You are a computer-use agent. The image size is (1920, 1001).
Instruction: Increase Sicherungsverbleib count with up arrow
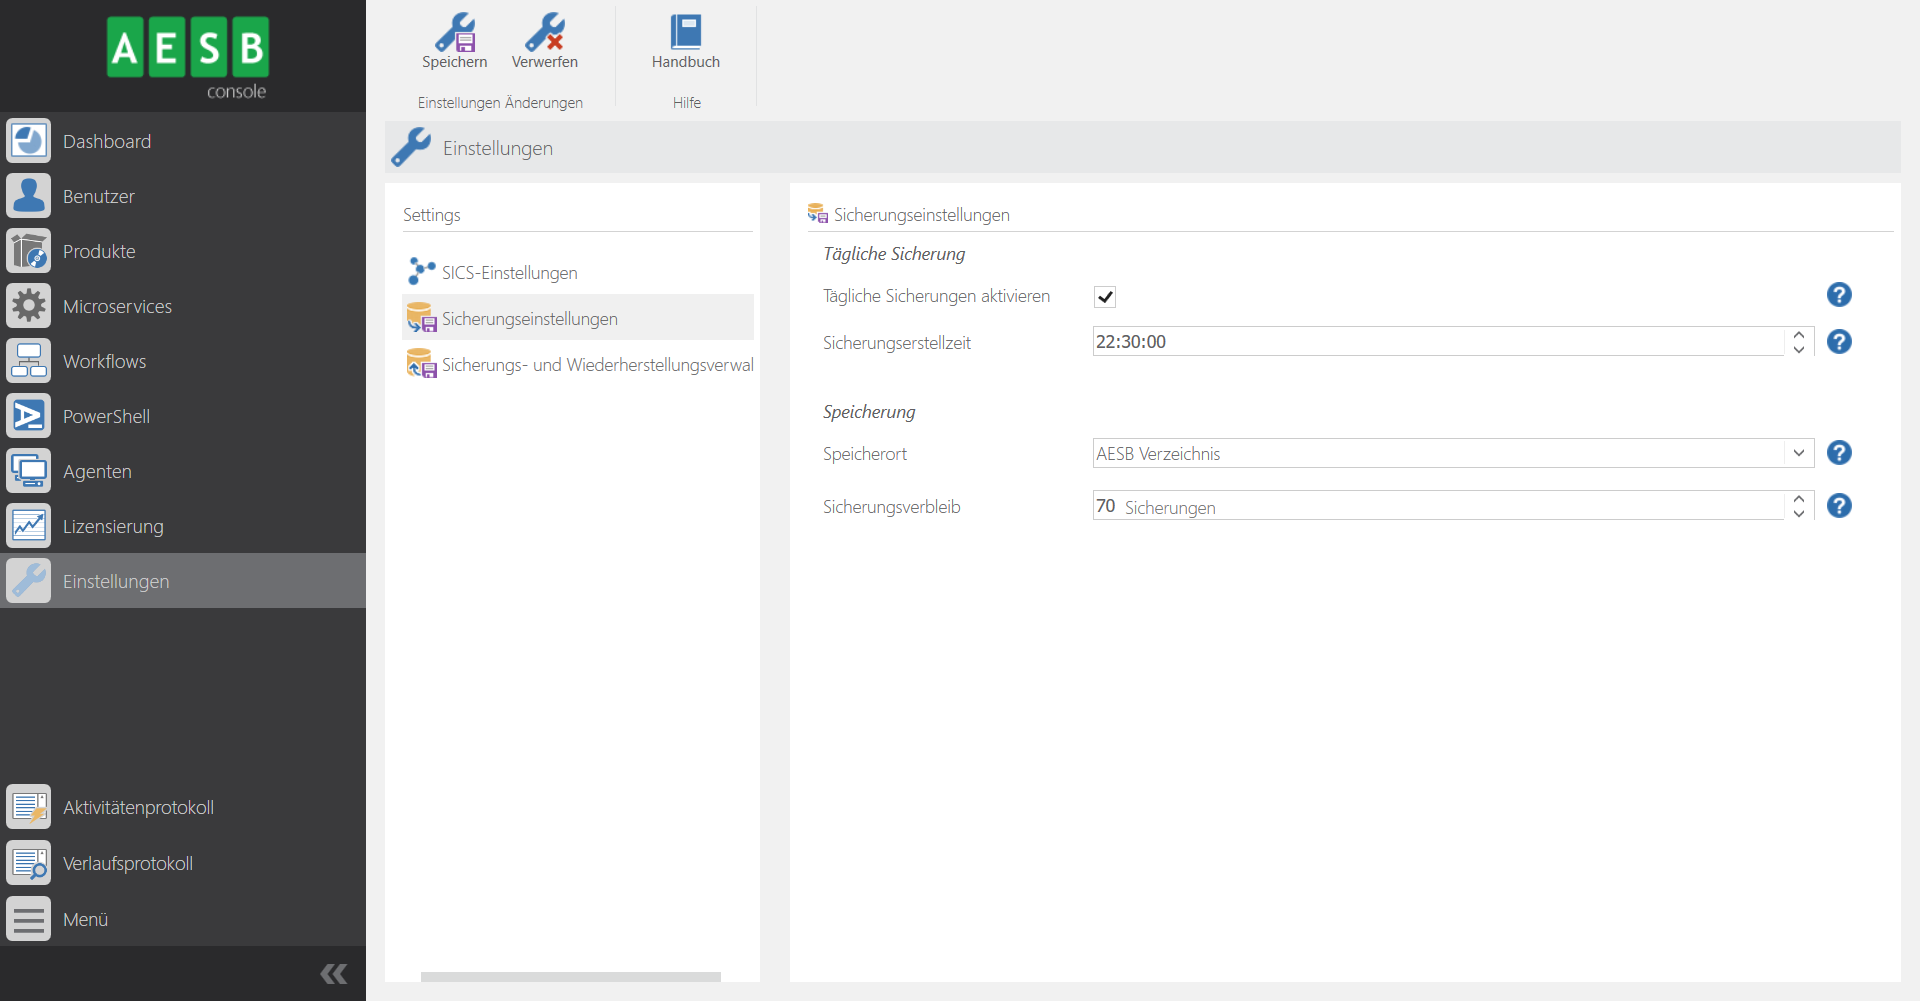[1798, 498]
